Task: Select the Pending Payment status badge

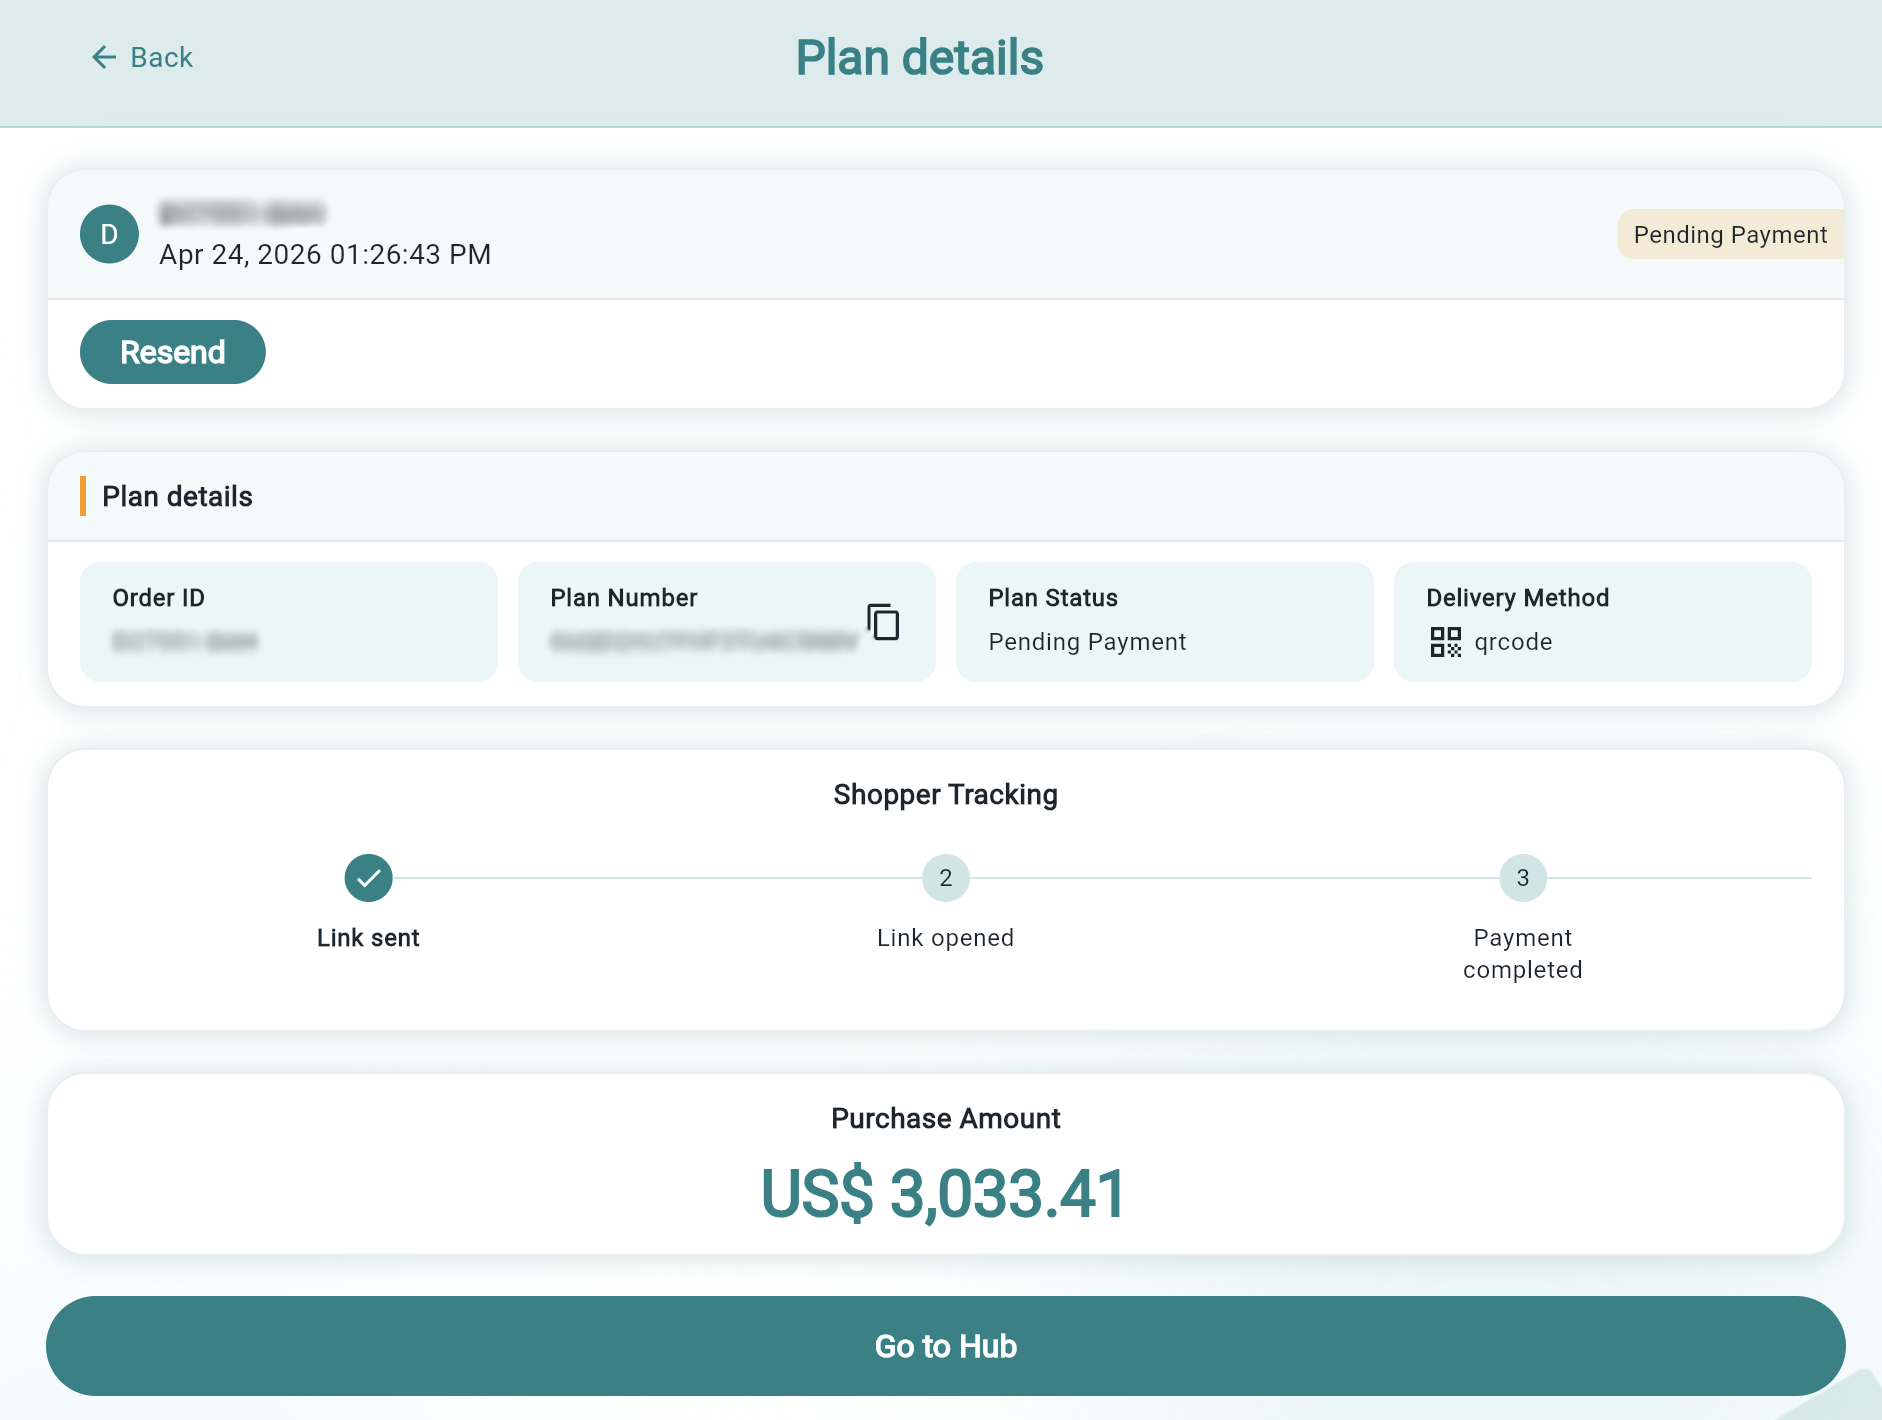Action: (x=1731, y=234)
